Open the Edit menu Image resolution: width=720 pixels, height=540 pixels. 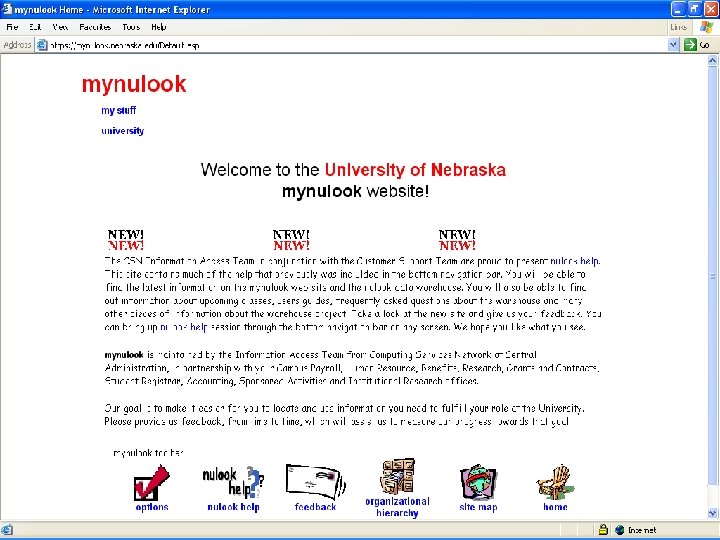(35, 27)
